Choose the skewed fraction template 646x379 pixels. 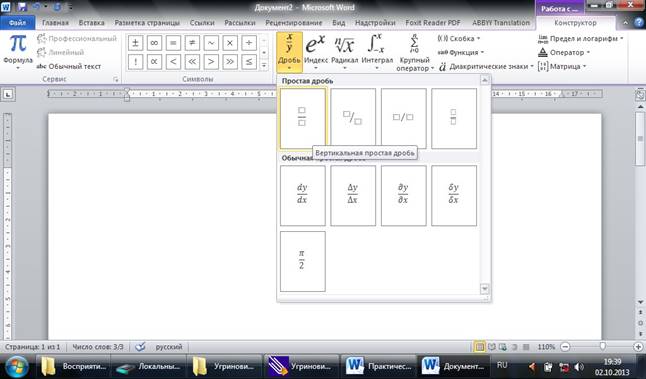353,118
